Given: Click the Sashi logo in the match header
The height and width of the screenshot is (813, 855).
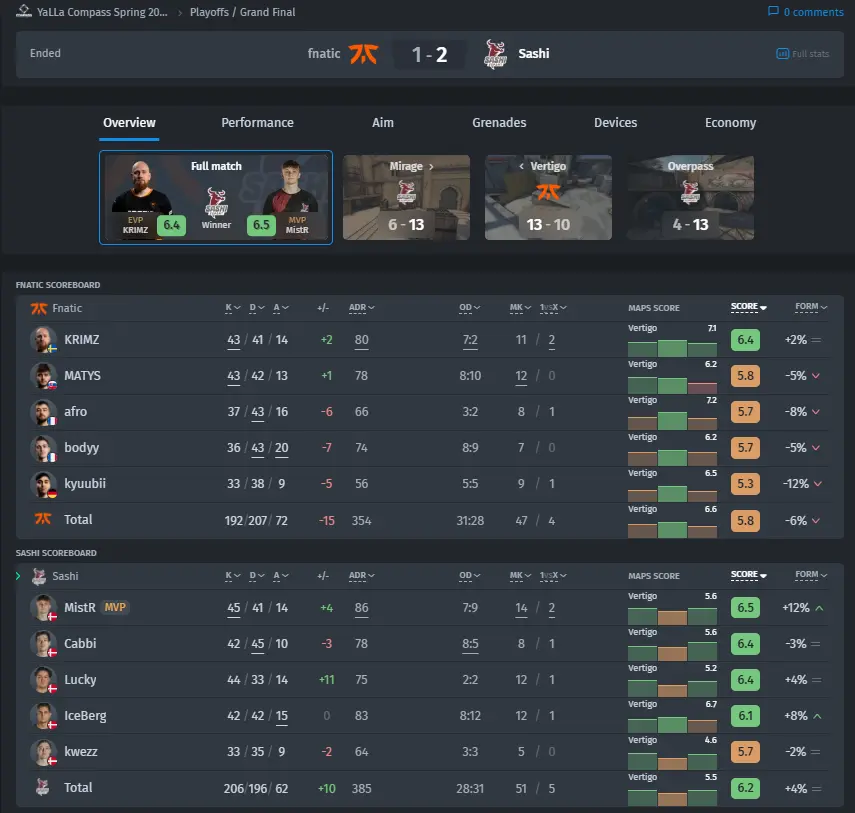Looking at the screenshot, I should coord(495,53).
